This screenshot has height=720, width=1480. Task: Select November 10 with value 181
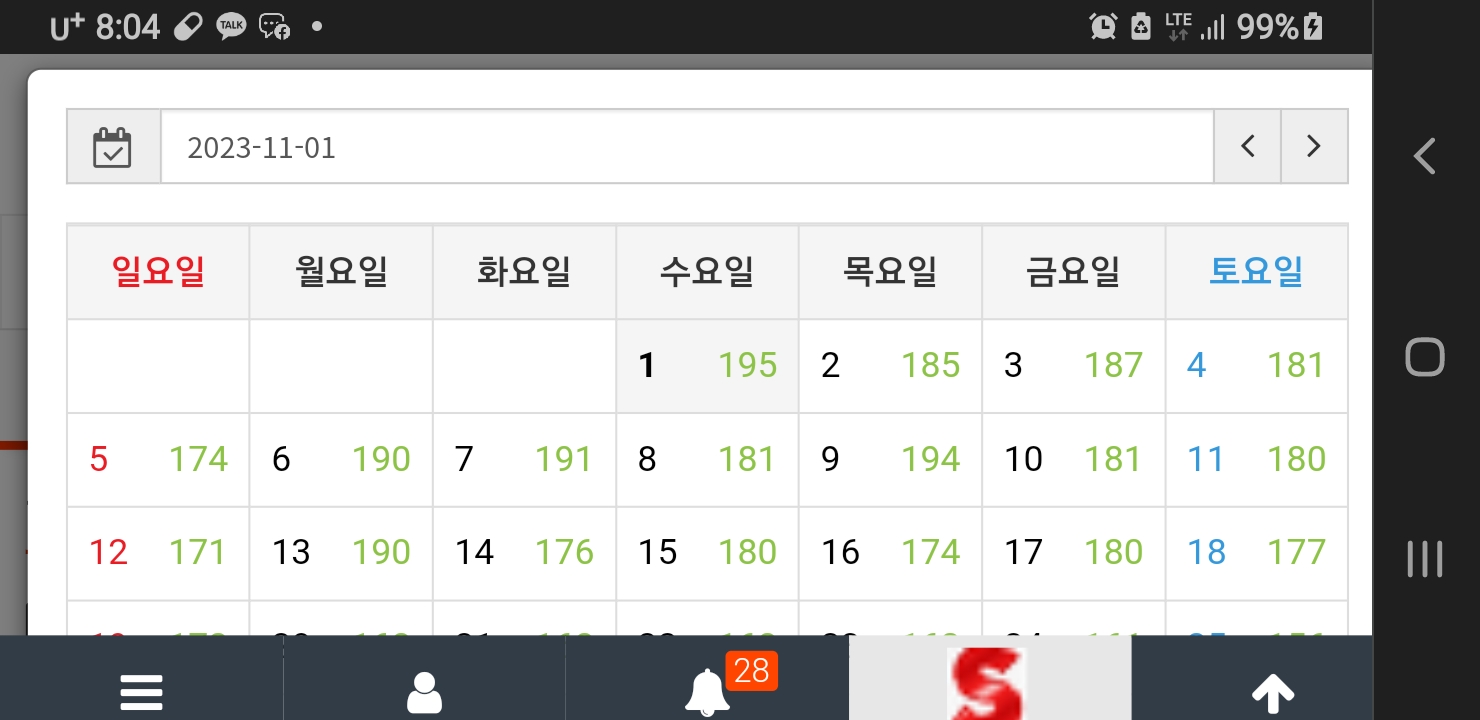pyautogui.click(x=1073, y=460)
